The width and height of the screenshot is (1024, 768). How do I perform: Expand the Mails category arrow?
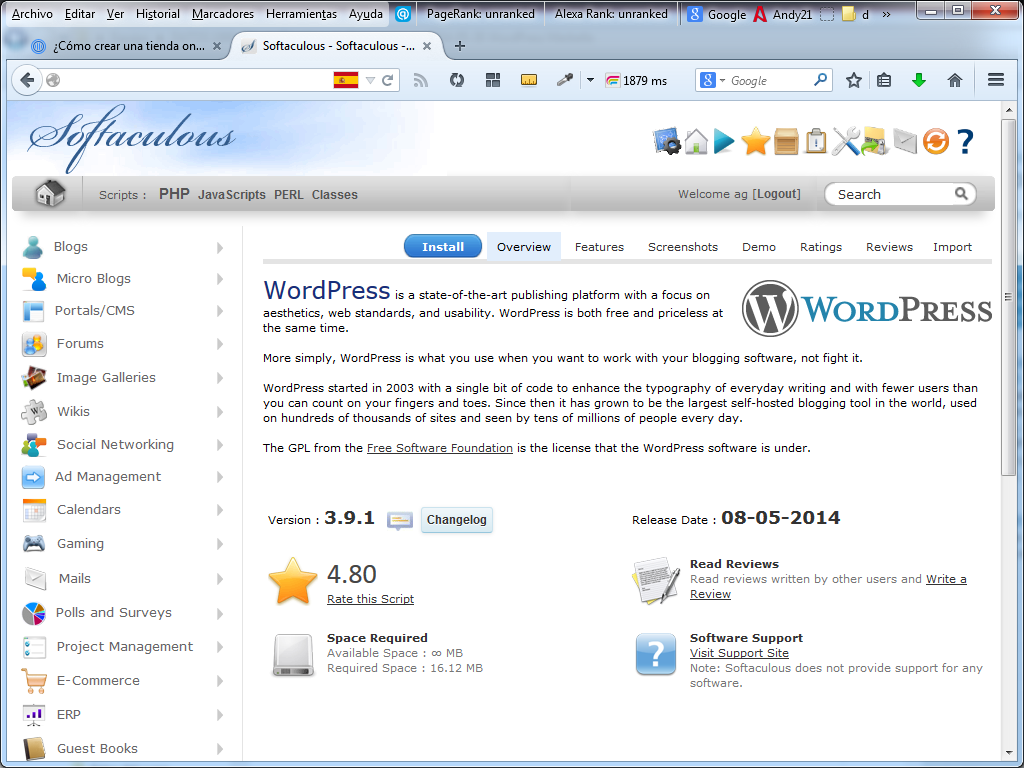[220, 579]
